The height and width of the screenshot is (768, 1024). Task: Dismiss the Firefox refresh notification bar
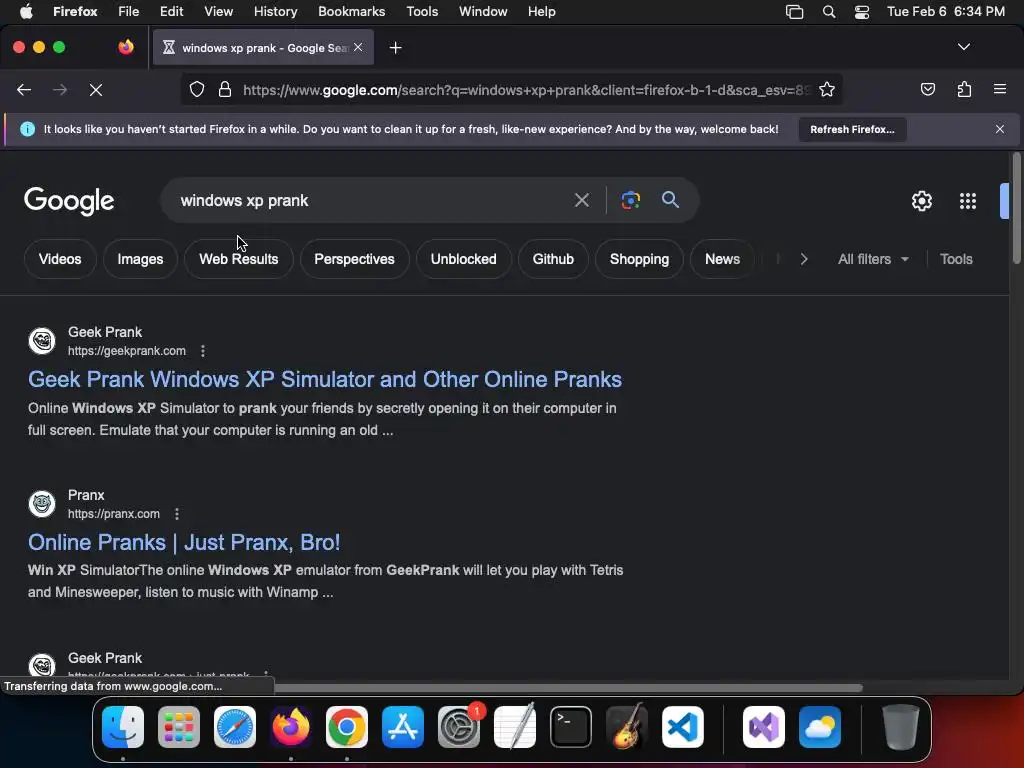[x=999, y=129]
